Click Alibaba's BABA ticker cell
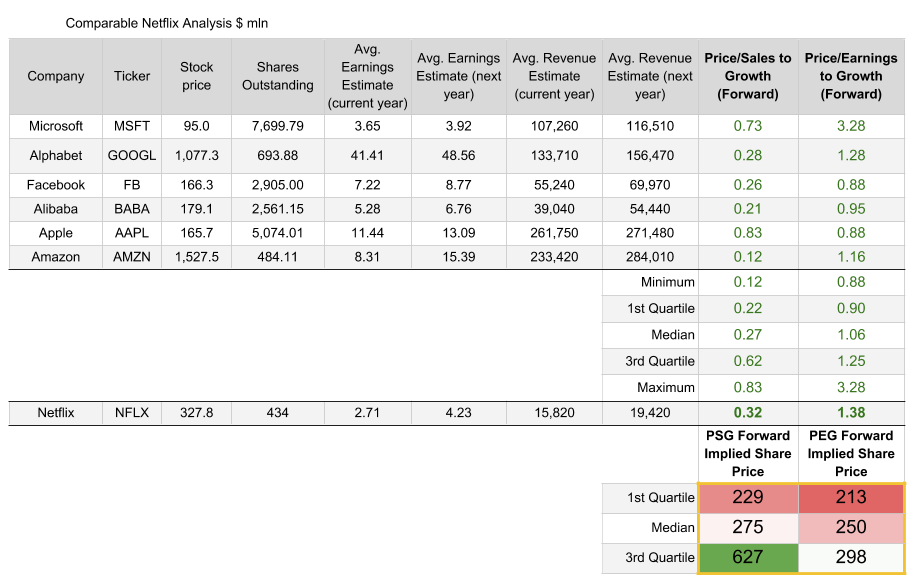Screen dimensions: 912x585 point(132,209)
